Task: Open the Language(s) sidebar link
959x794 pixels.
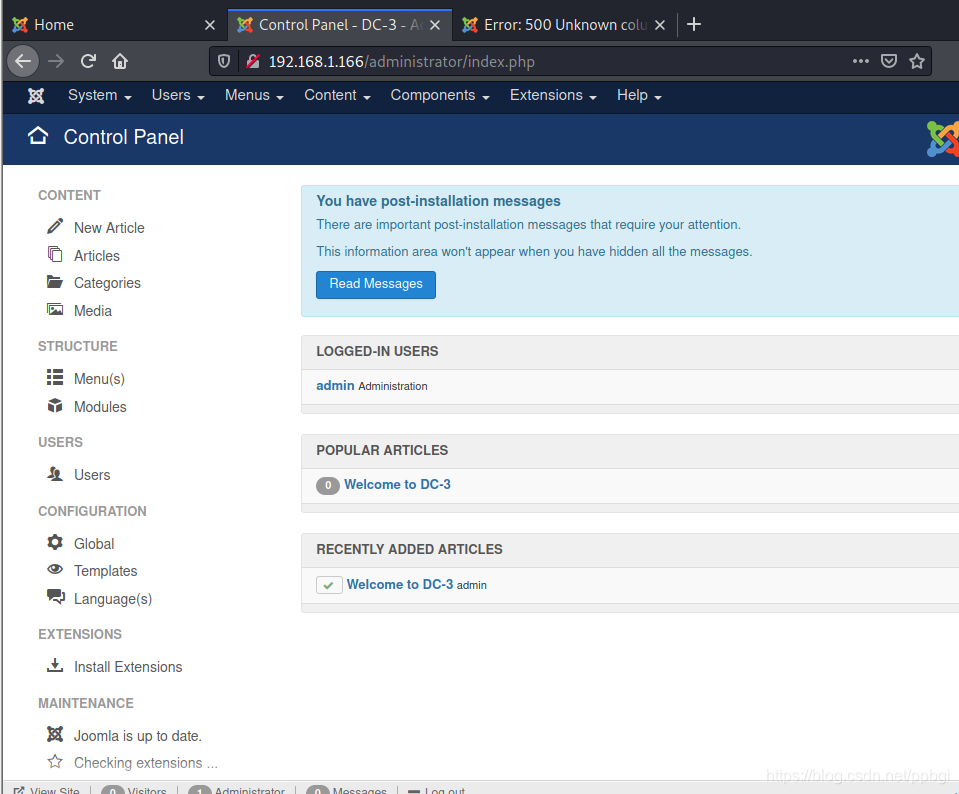Action: tap(113, 599)
